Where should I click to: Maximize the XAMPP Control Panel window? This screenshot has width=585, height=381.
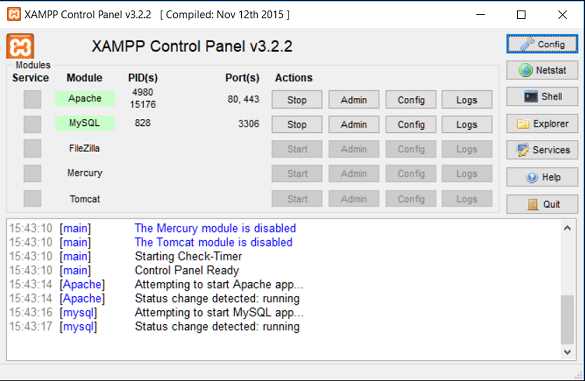[521, 15]
